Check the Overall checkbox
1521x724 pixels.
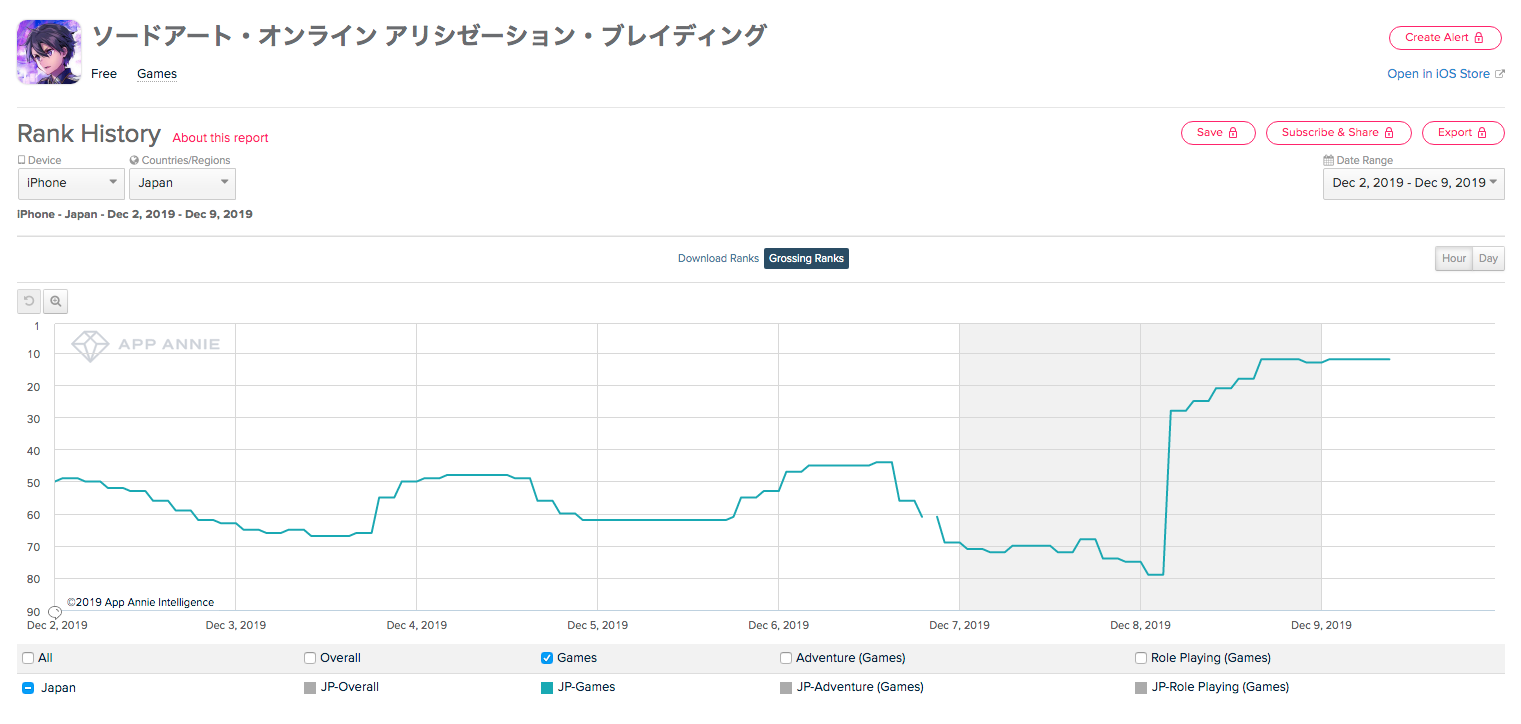point(310,658)
